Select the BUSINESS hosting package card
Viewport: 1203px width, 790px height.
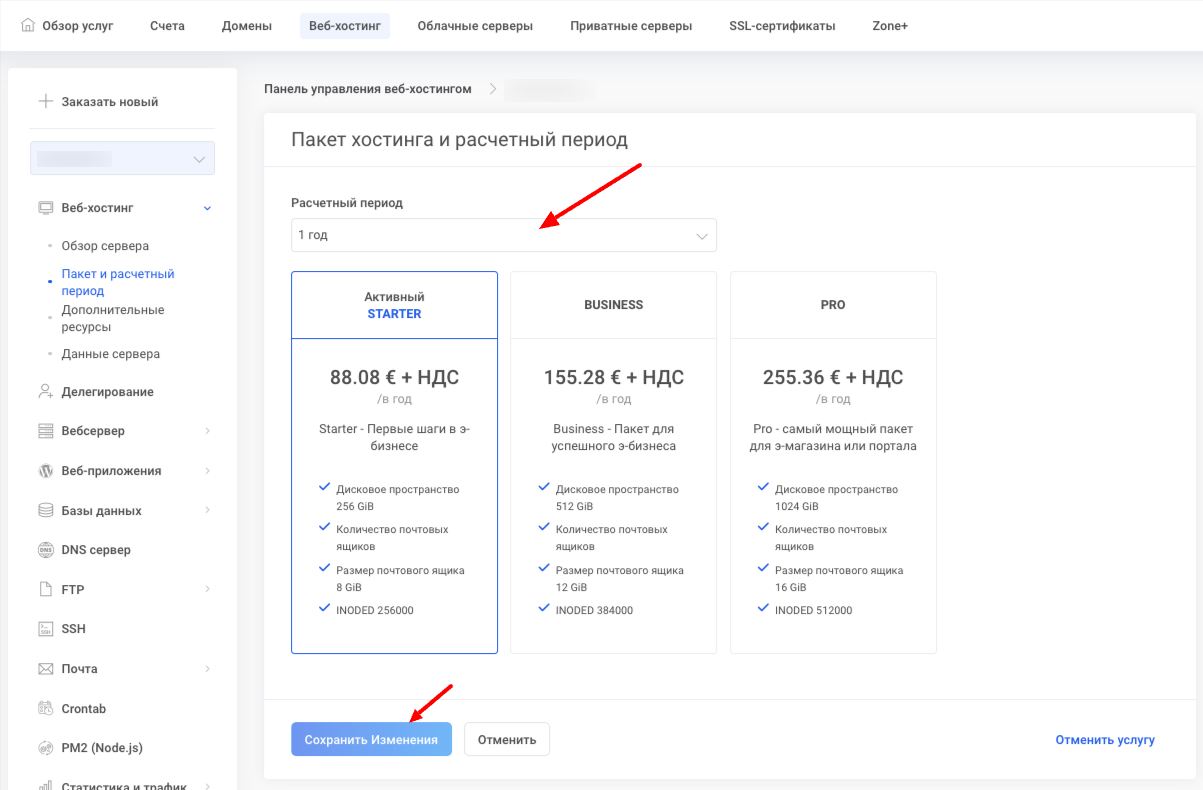tap(613, 462)
